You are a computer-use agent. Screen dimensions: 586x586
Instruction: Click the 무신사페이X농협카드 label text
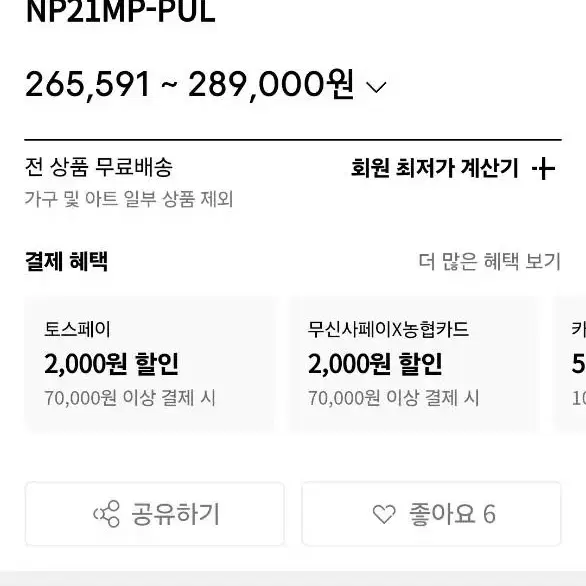pos(388,329)
